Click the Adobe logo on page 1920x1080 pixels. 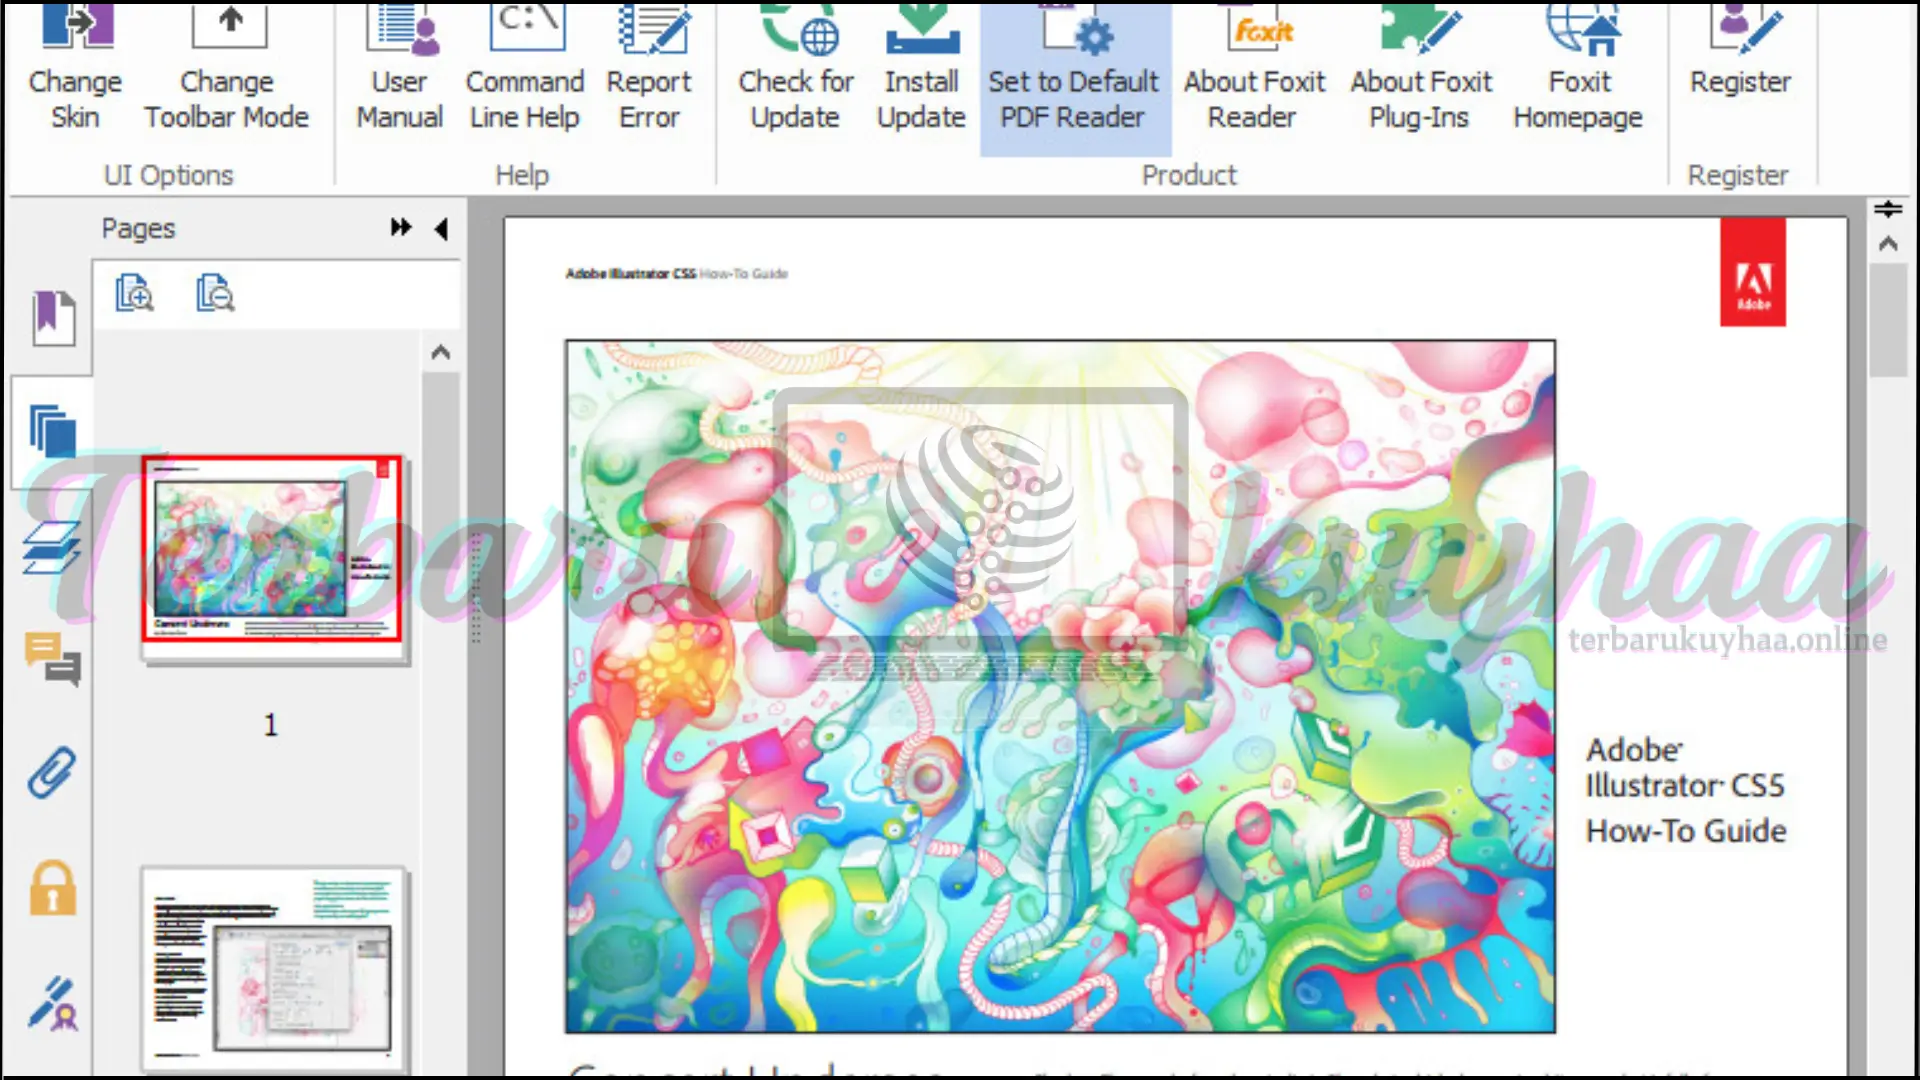point(1753,273)
